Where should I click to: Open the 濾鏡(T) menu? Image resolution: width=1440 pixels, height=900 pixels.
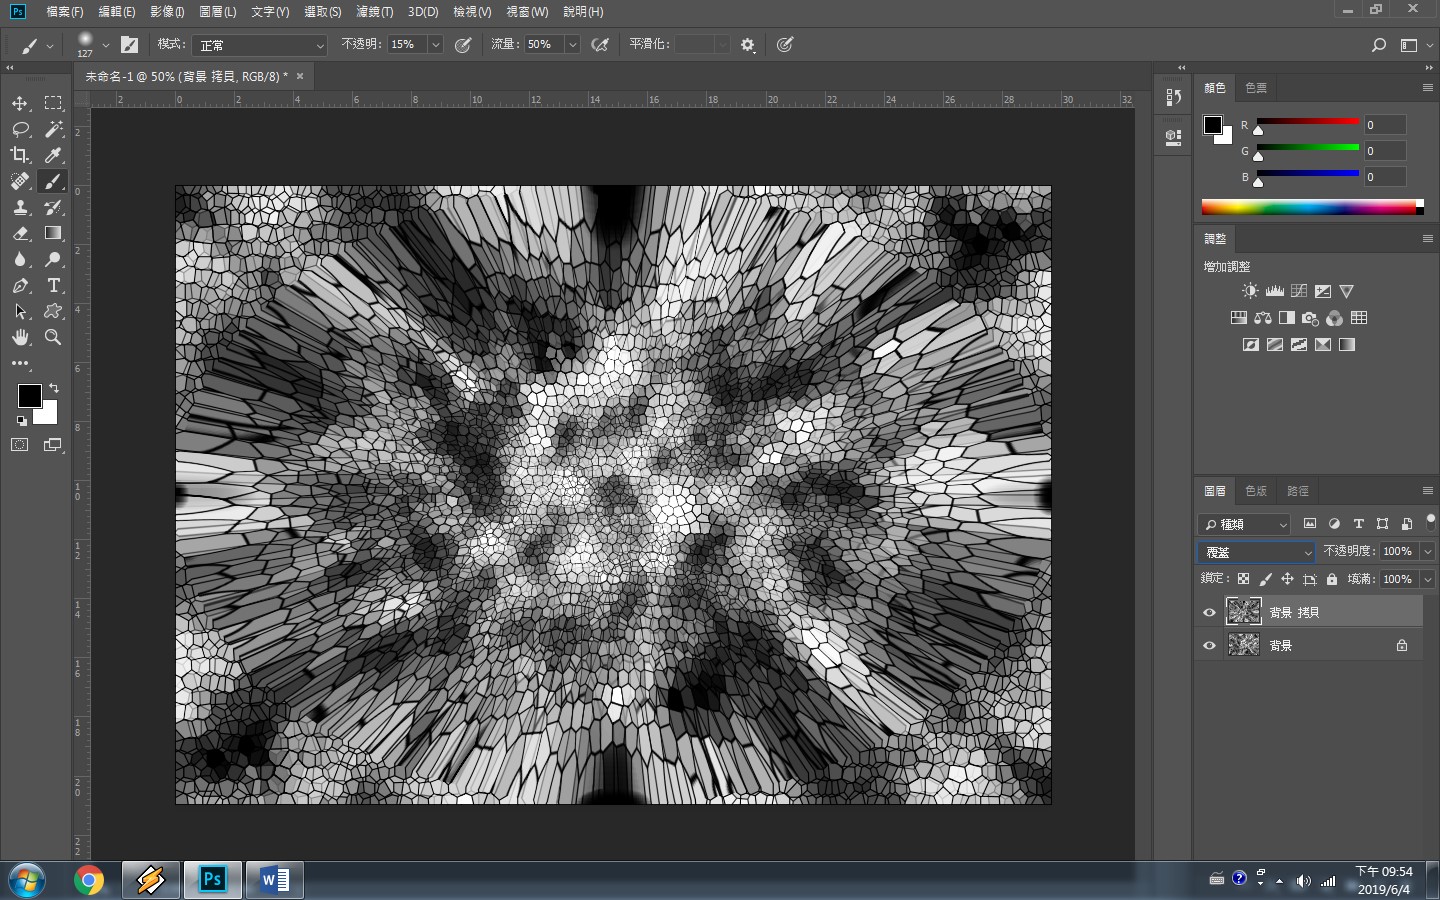[x=375, y=12]
